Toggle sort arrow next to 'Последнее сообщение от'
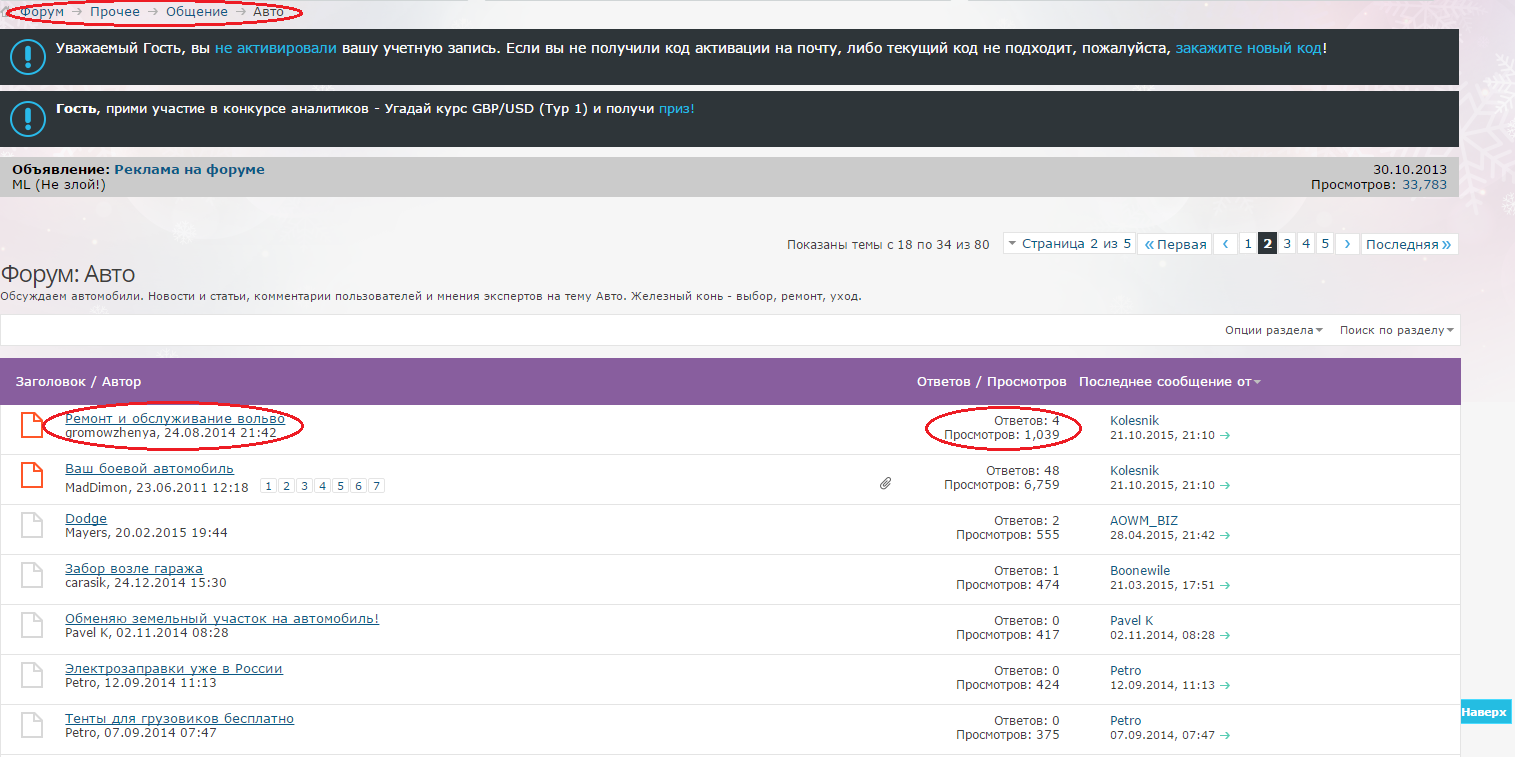1515x757 pixels. click(1257, 382)
